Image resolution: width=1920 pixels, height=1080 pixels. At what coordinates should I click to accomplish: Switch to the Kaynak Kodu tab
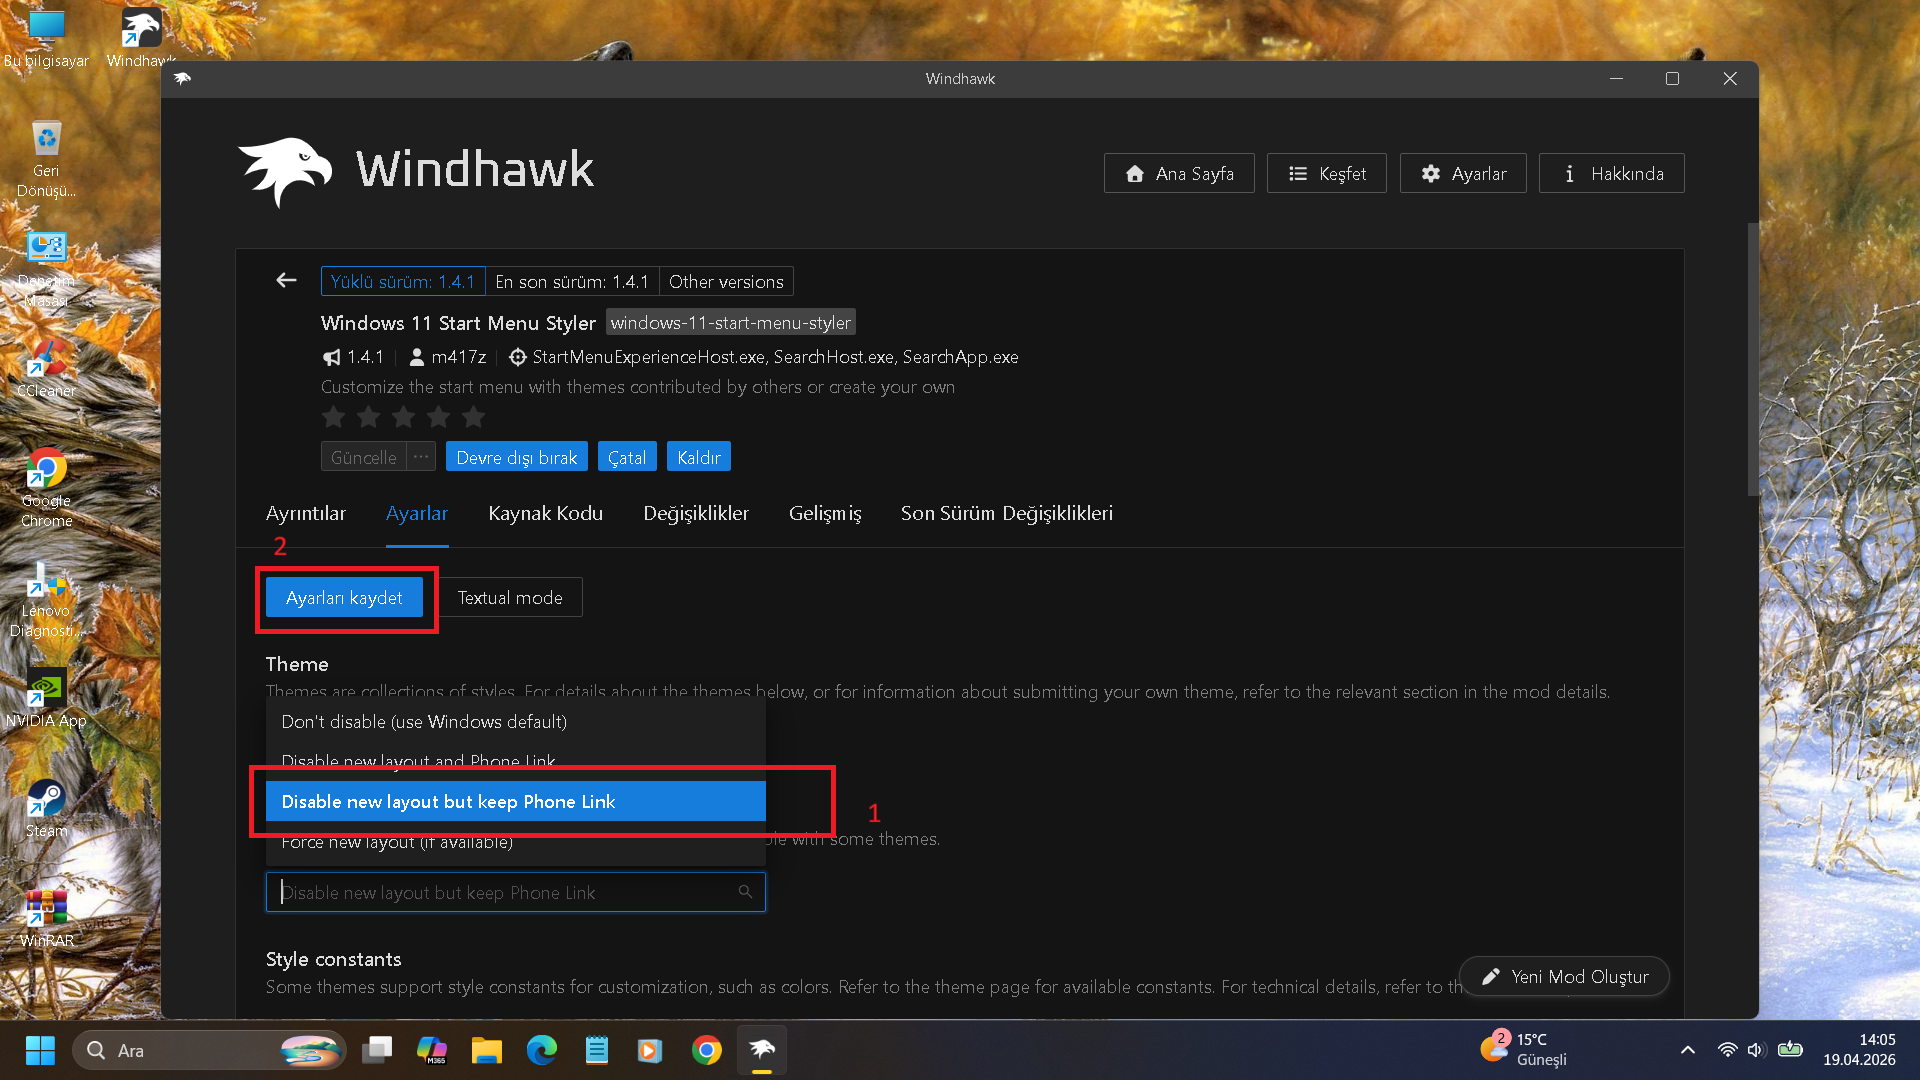(546, 513)
